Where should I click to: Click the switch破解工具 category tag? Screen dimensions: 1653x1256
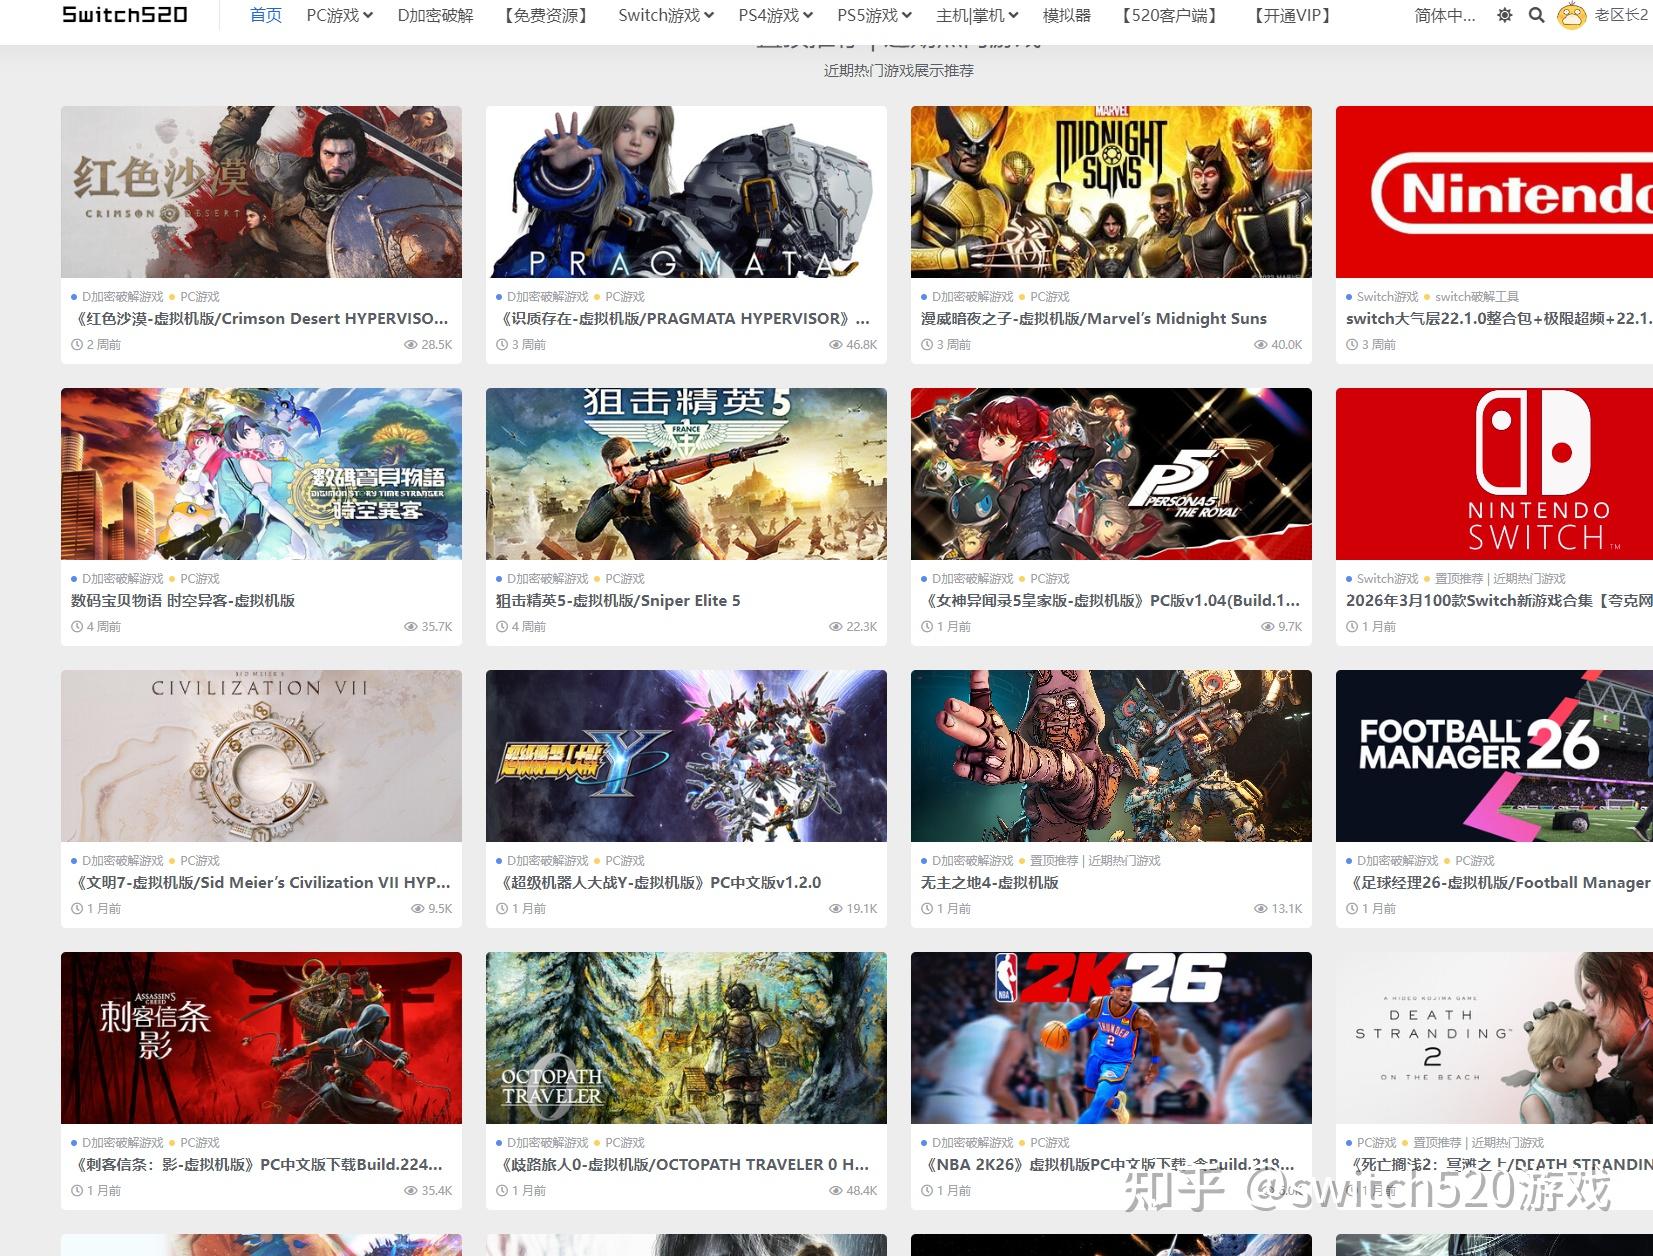(x=1477, y=296)
